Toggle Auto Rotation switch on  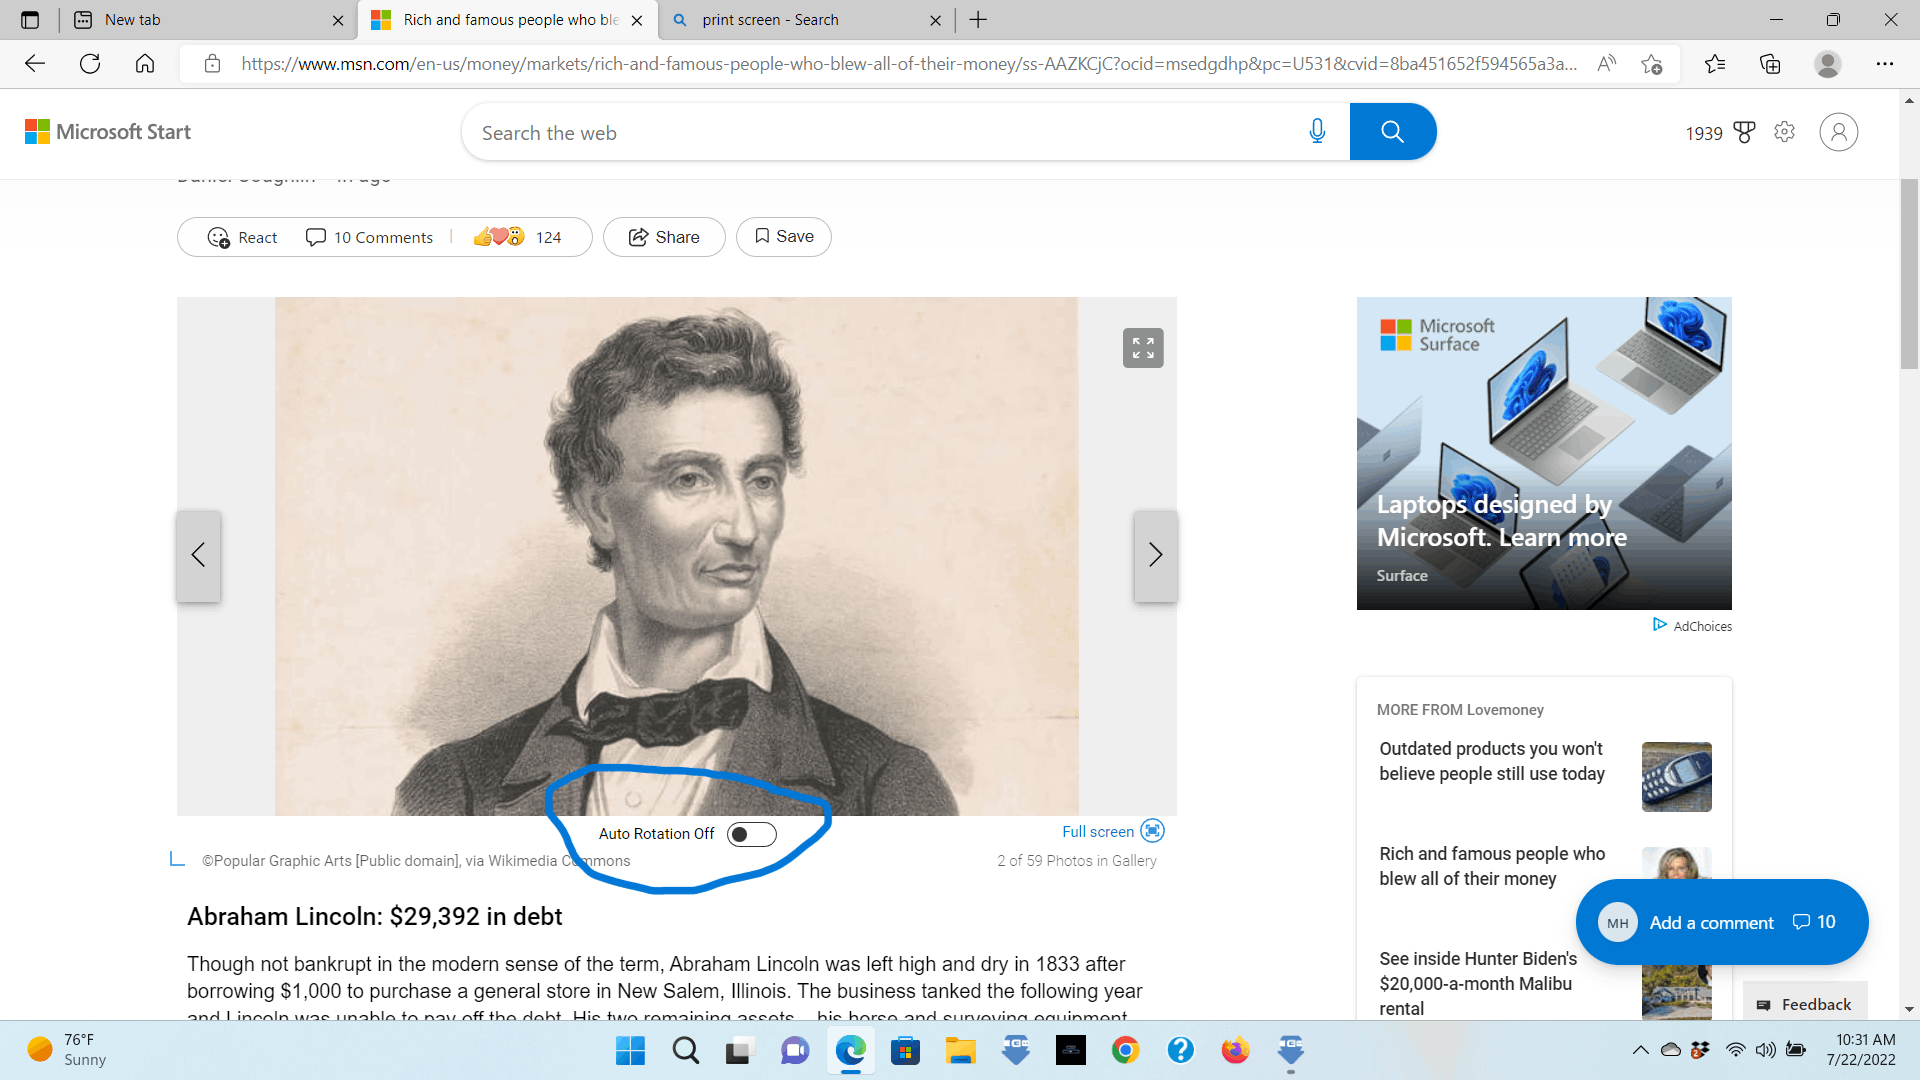751,834
